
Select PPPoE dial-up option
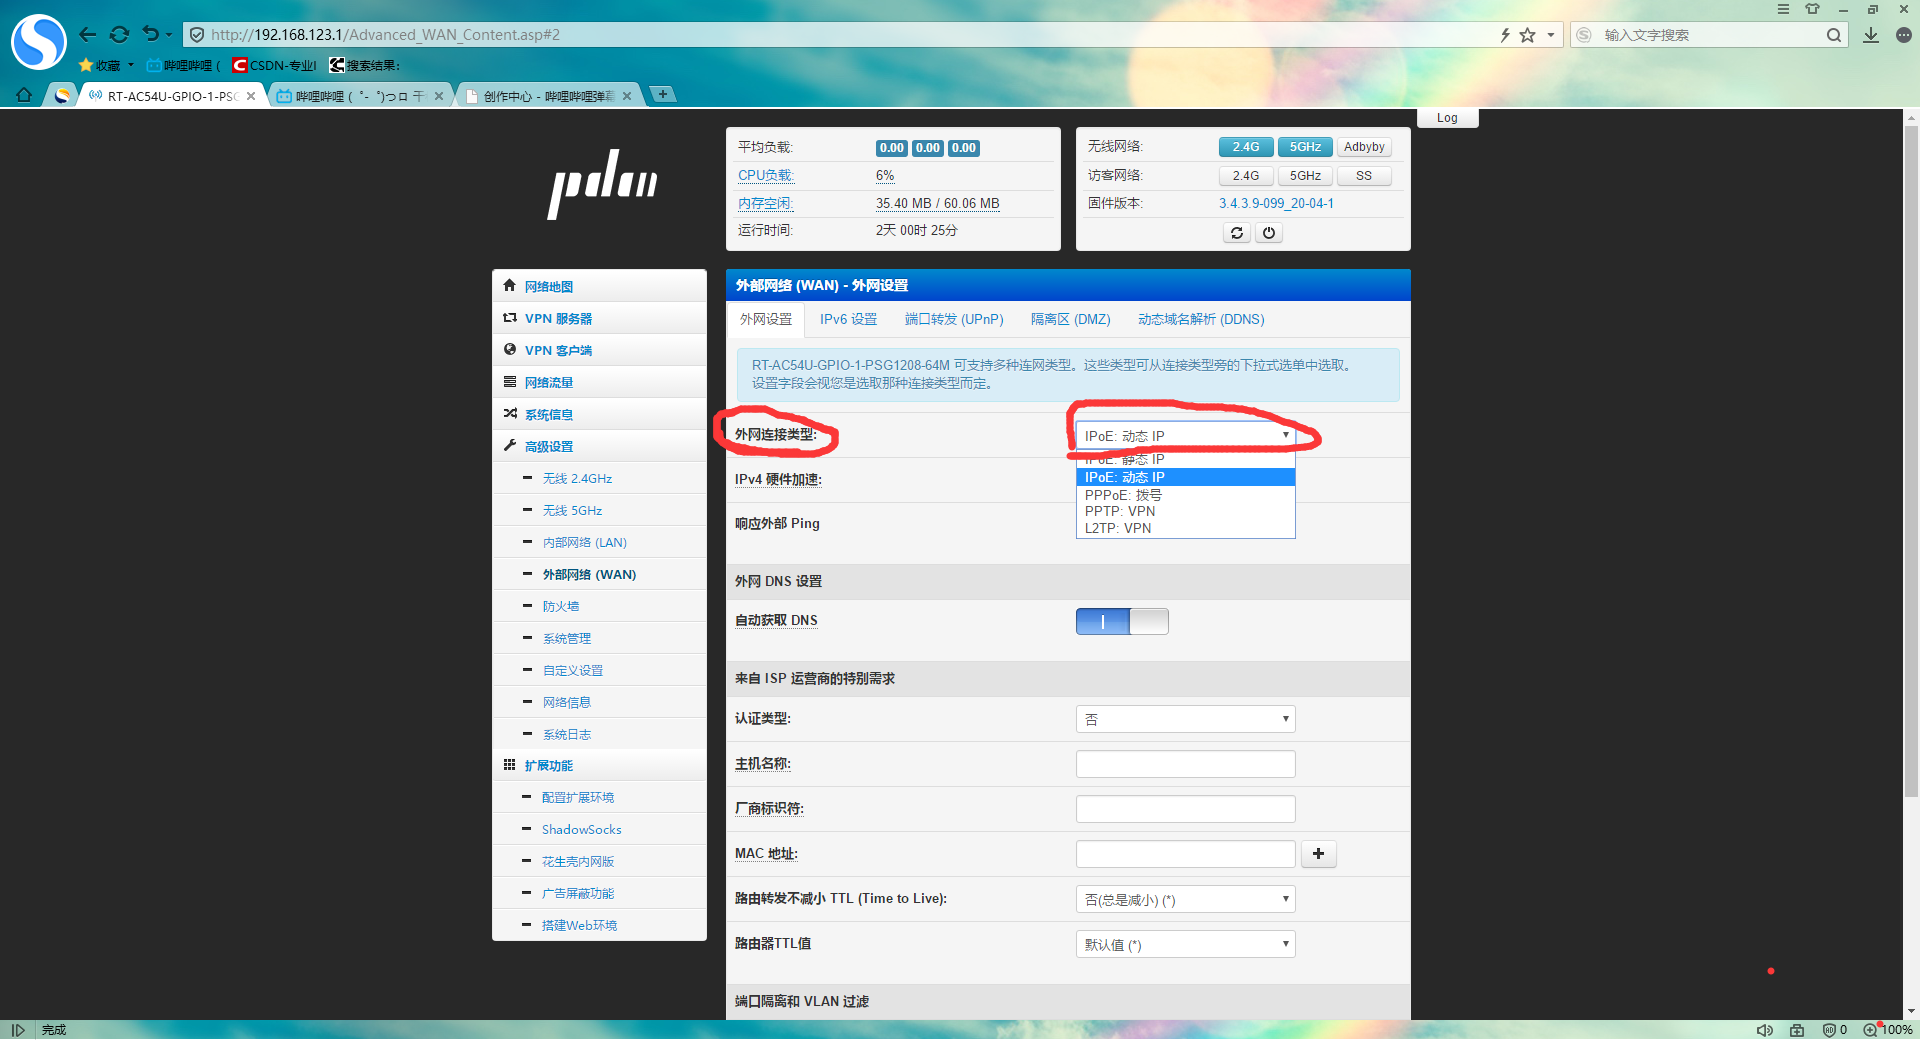[1186, 495]
